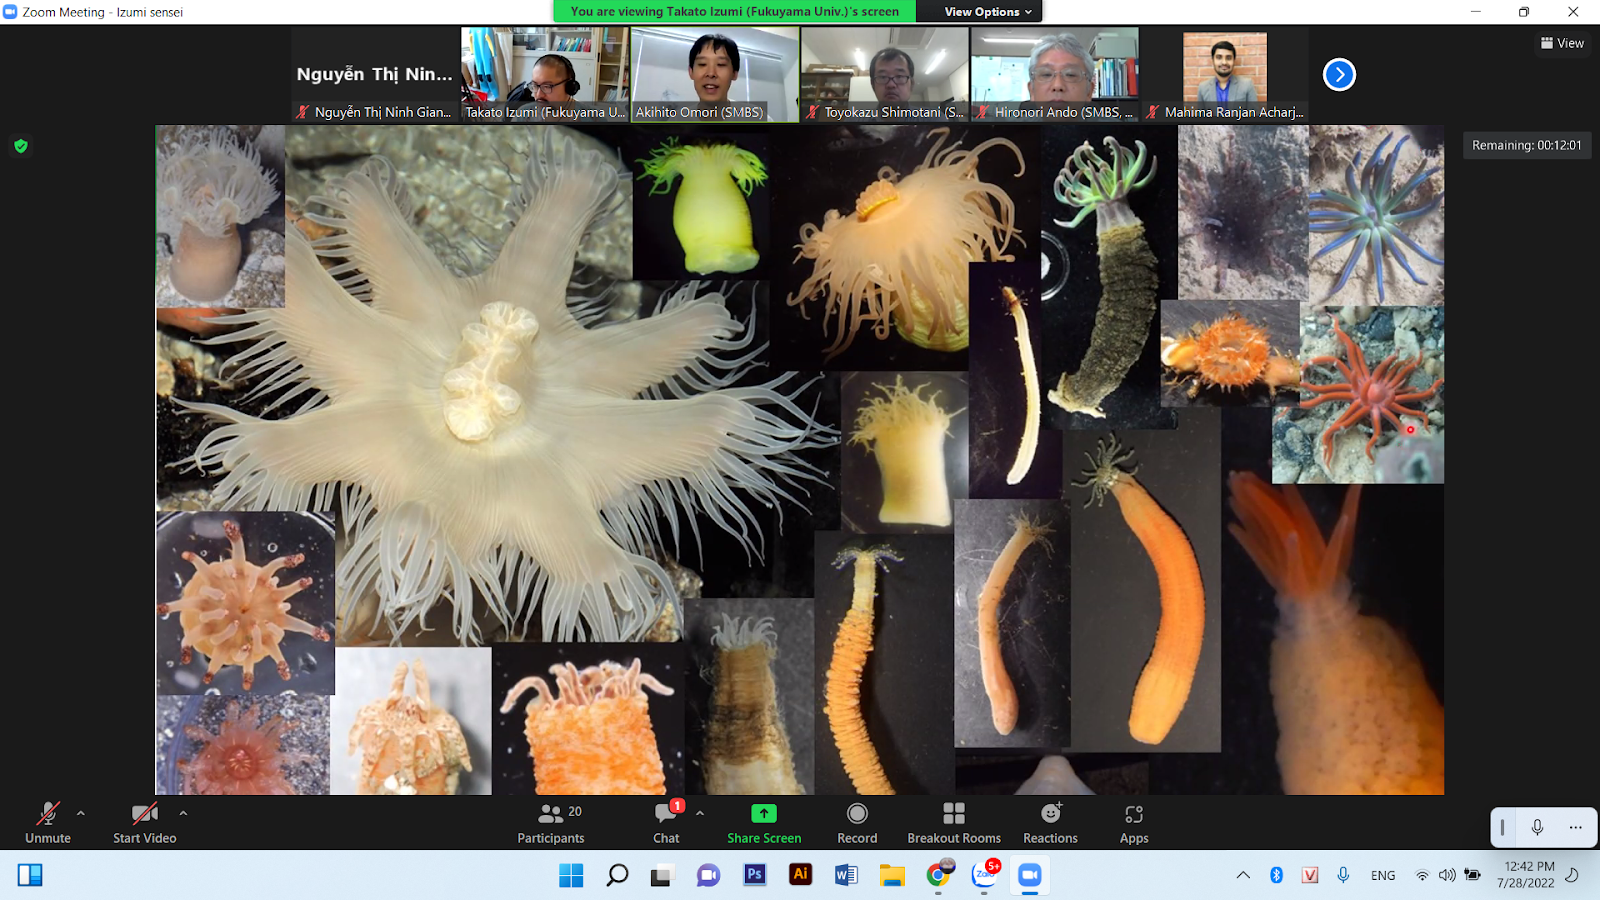Open more options on the floating panel
The height and width of the screenshot is (900, 1600).
[x=1575, y=827]
